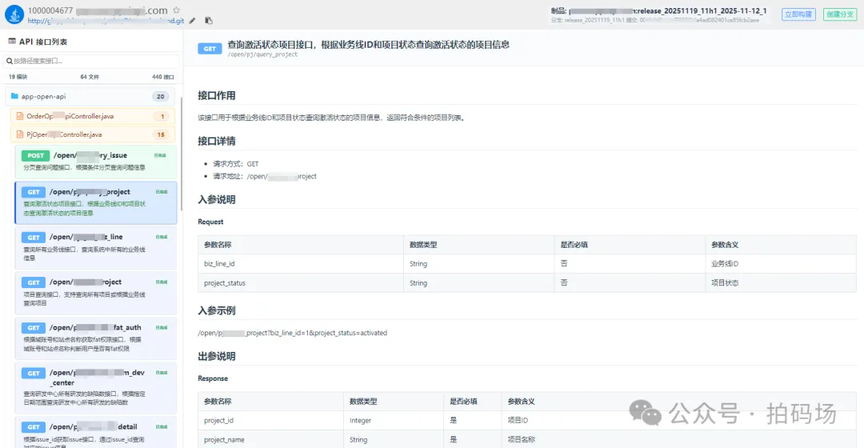Click the project_name response parameter cell
The height and width of the screenshot is (448, 864).
271,440
